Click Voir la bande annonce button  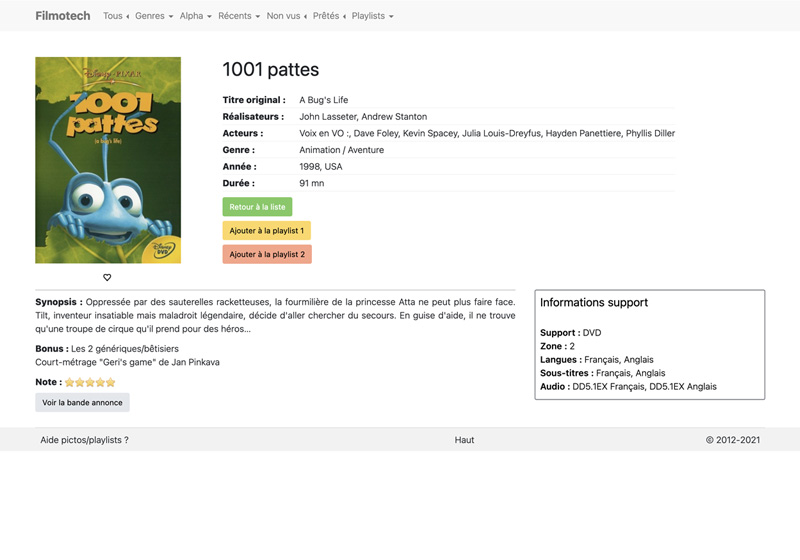tap(82, 402)
